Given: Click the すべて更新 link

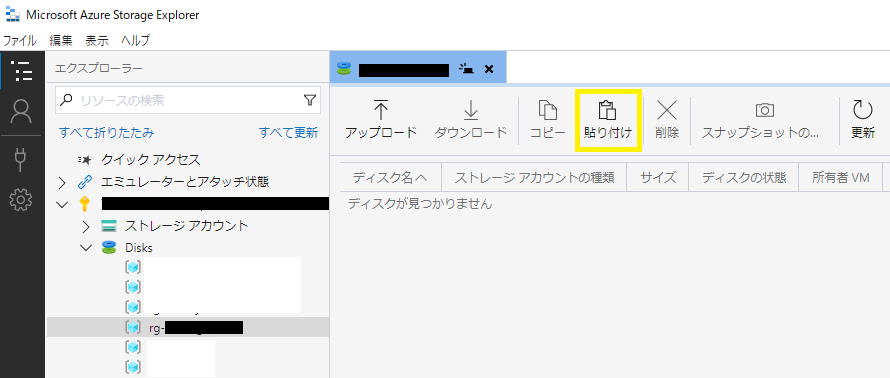Looking at the screenshot, I should 288,132.
